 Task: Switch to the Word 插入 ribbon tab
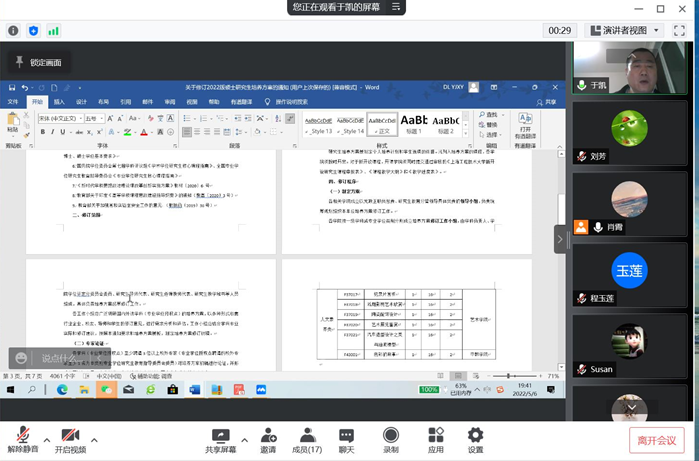59,102
